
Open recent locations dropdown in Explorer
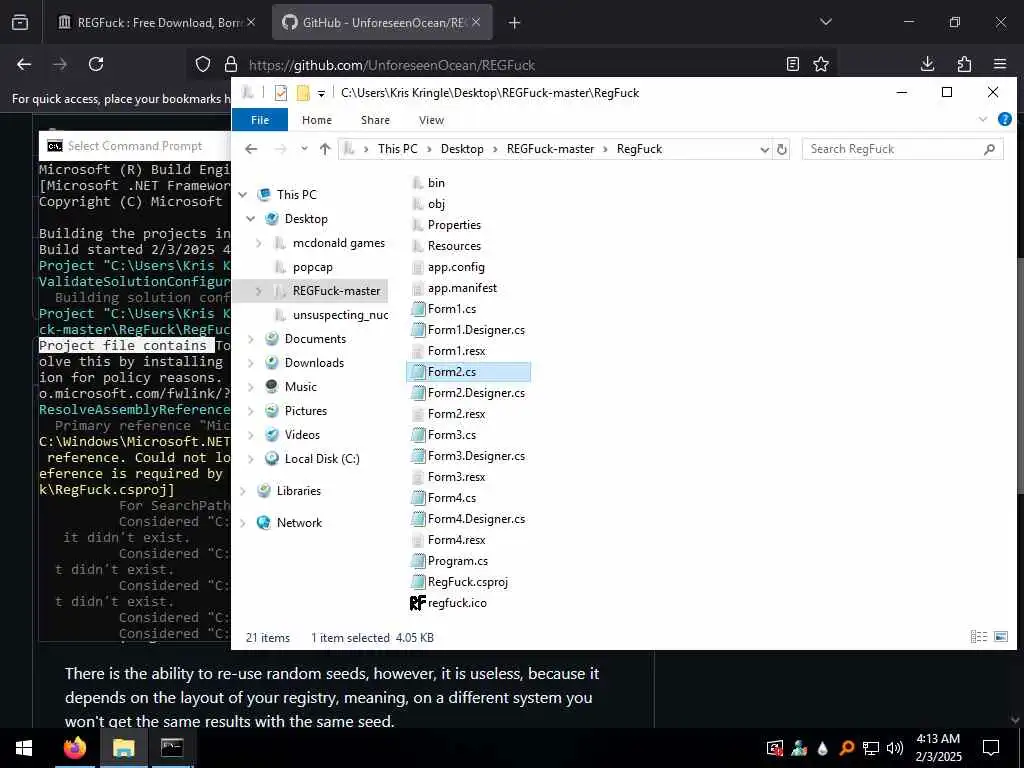point(304,149)
